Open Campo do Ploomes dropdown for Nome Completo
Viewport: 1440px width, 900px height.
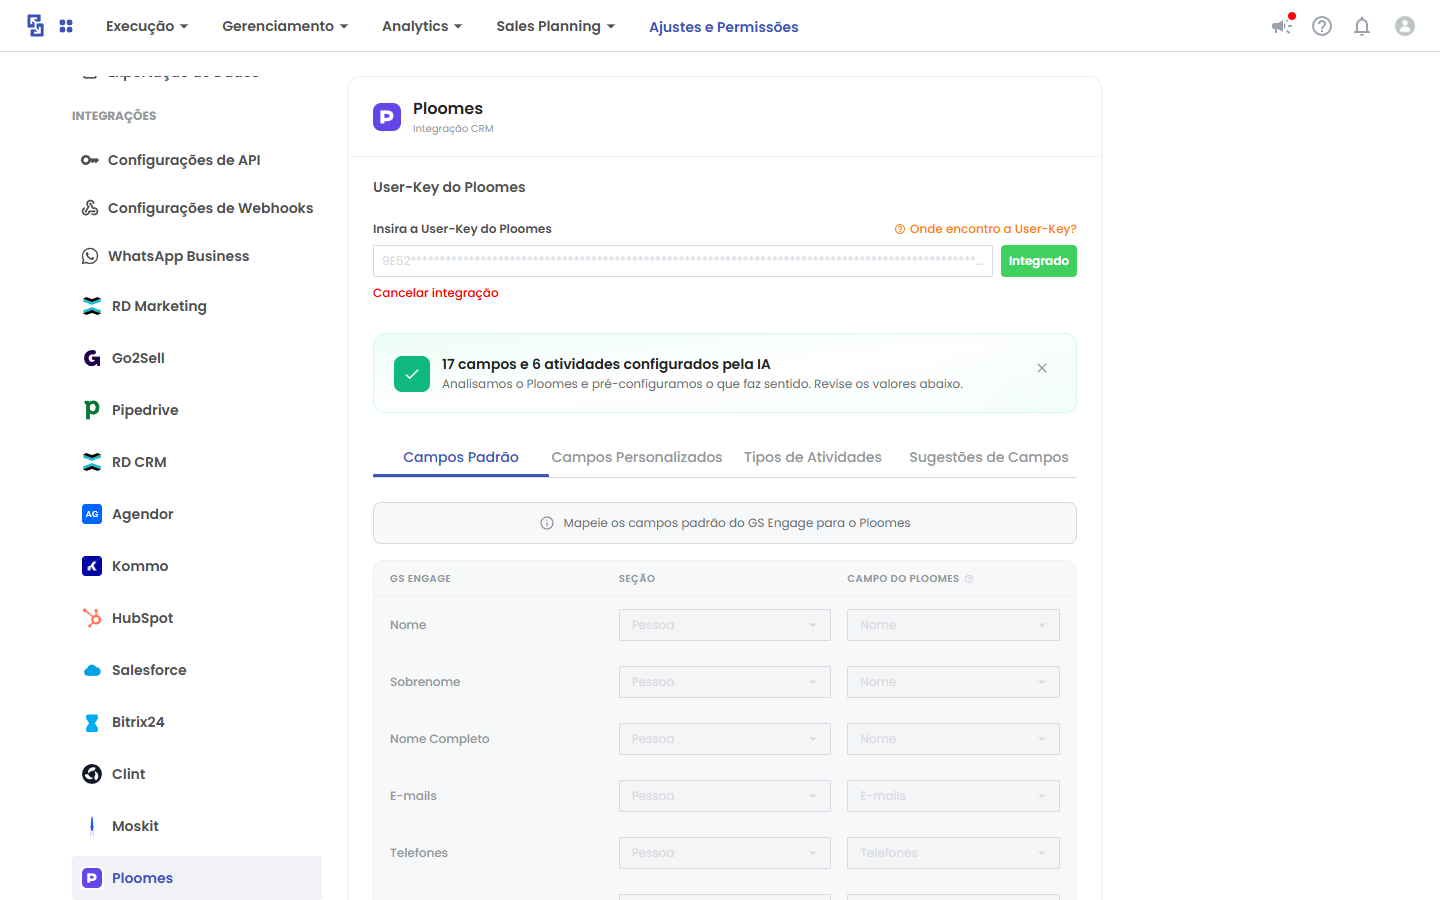coord(953,739)
